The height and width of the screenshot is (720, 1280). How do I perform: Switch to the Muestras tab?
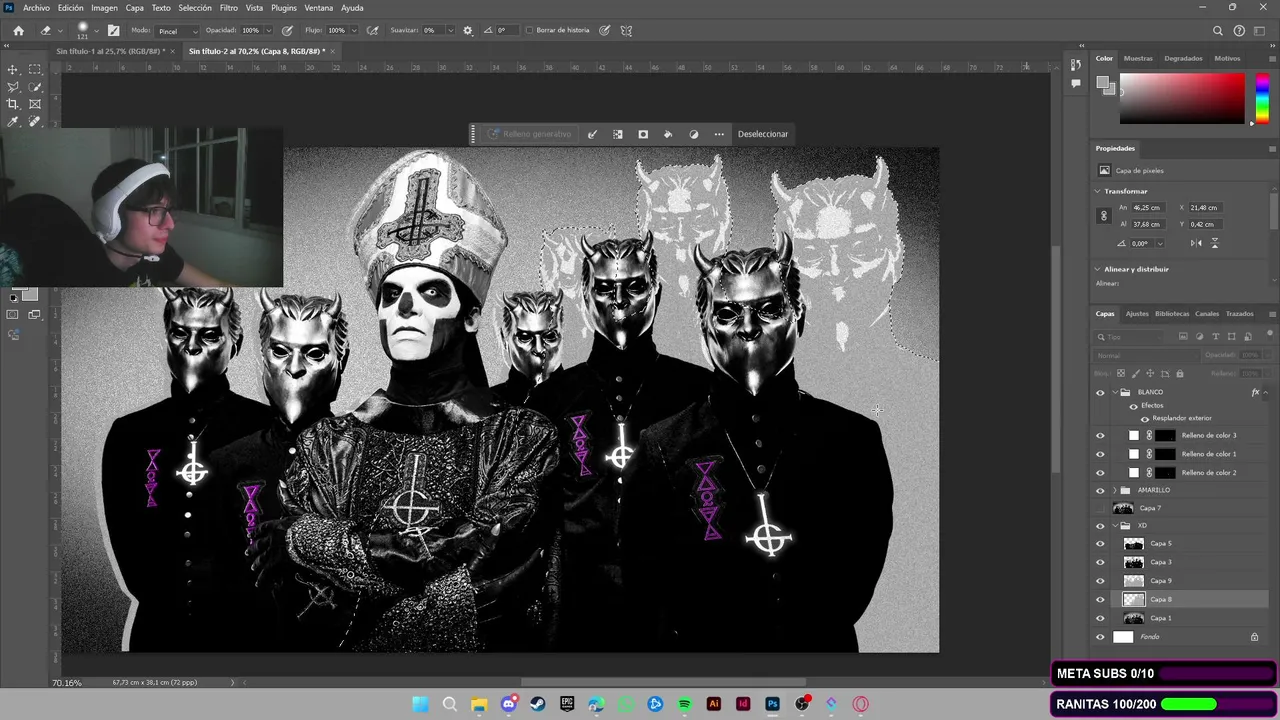pos(1138,58)
